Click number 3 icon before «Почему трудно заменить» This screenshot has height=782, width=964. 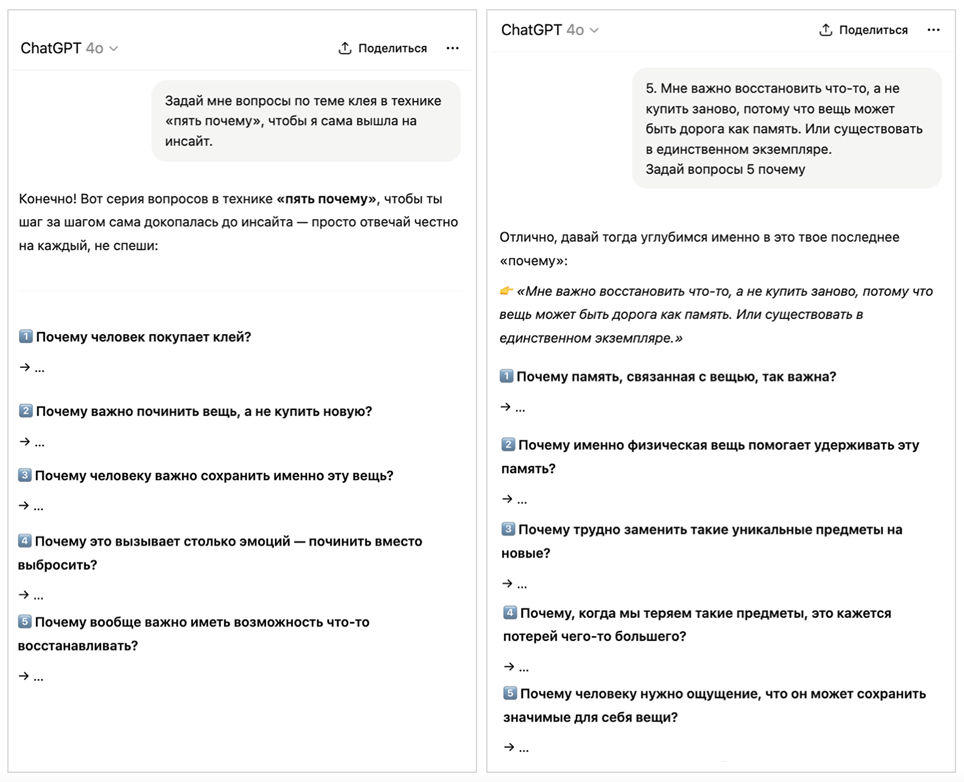coord(508,529)
